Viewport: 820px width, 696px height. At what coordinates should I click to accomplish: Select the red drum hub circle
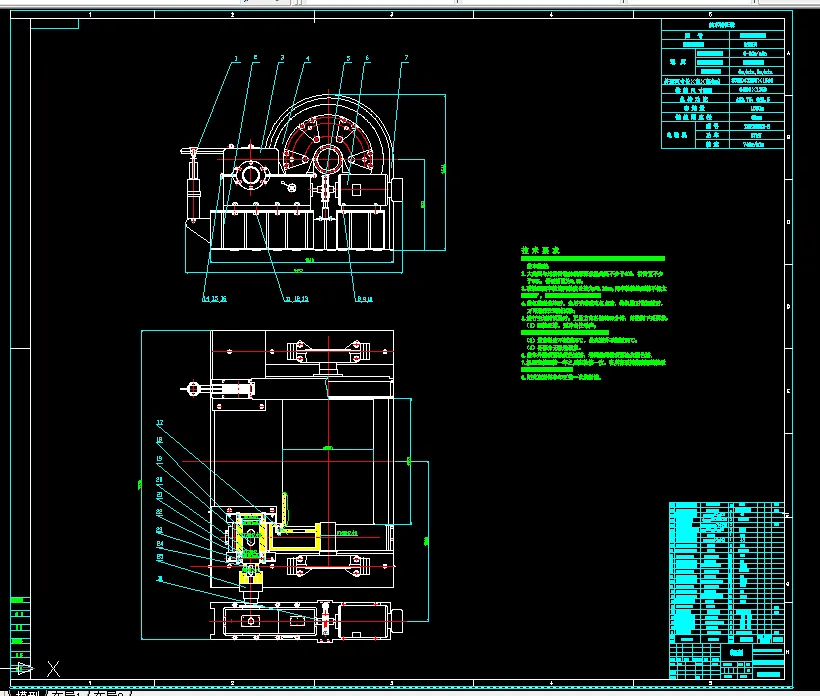pyautogui.click(x=328, y=159)
